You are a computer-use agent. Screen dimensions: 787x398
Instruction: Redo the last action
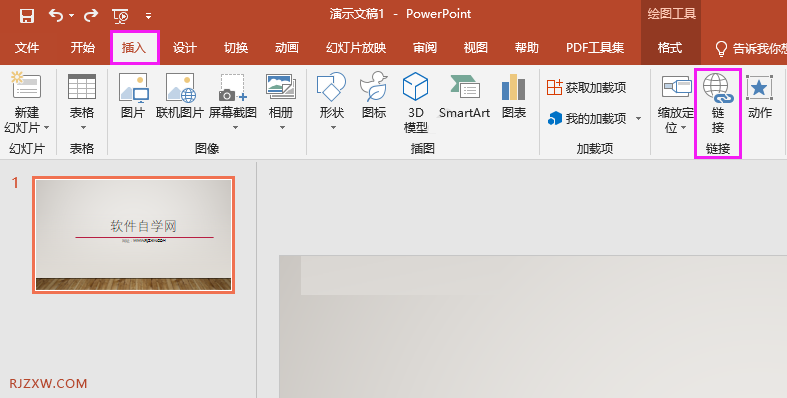pyautogui.click(x=91, y=16)
